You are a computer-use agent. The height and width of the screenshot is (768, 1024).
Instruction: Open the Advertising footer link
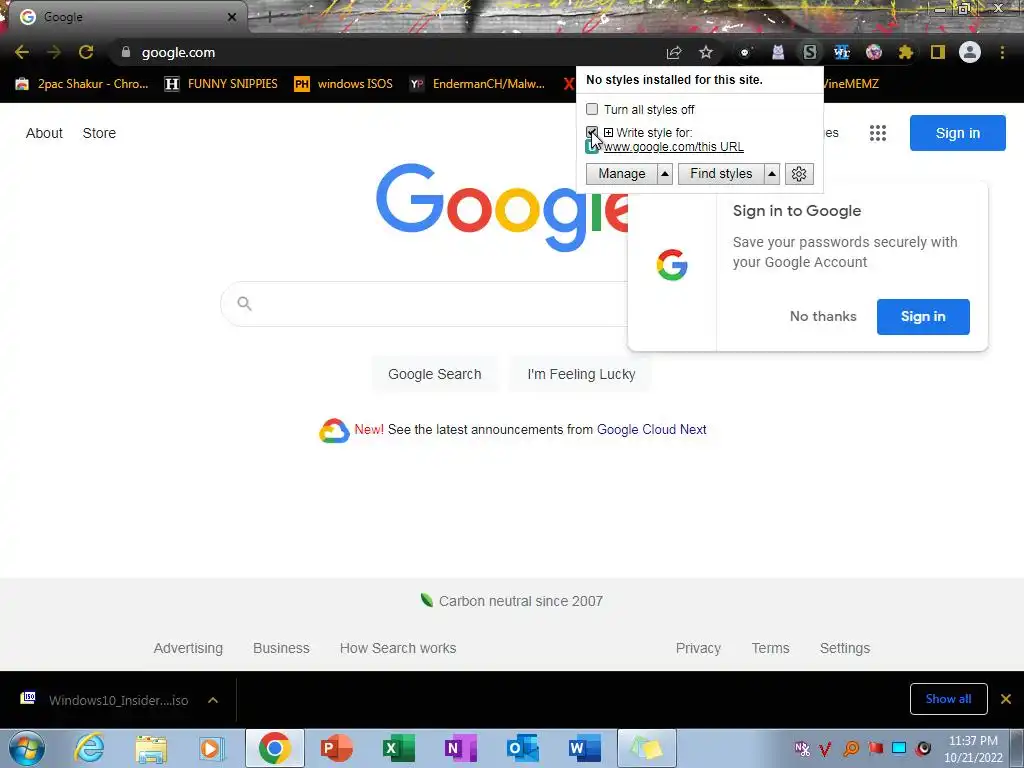188,648
